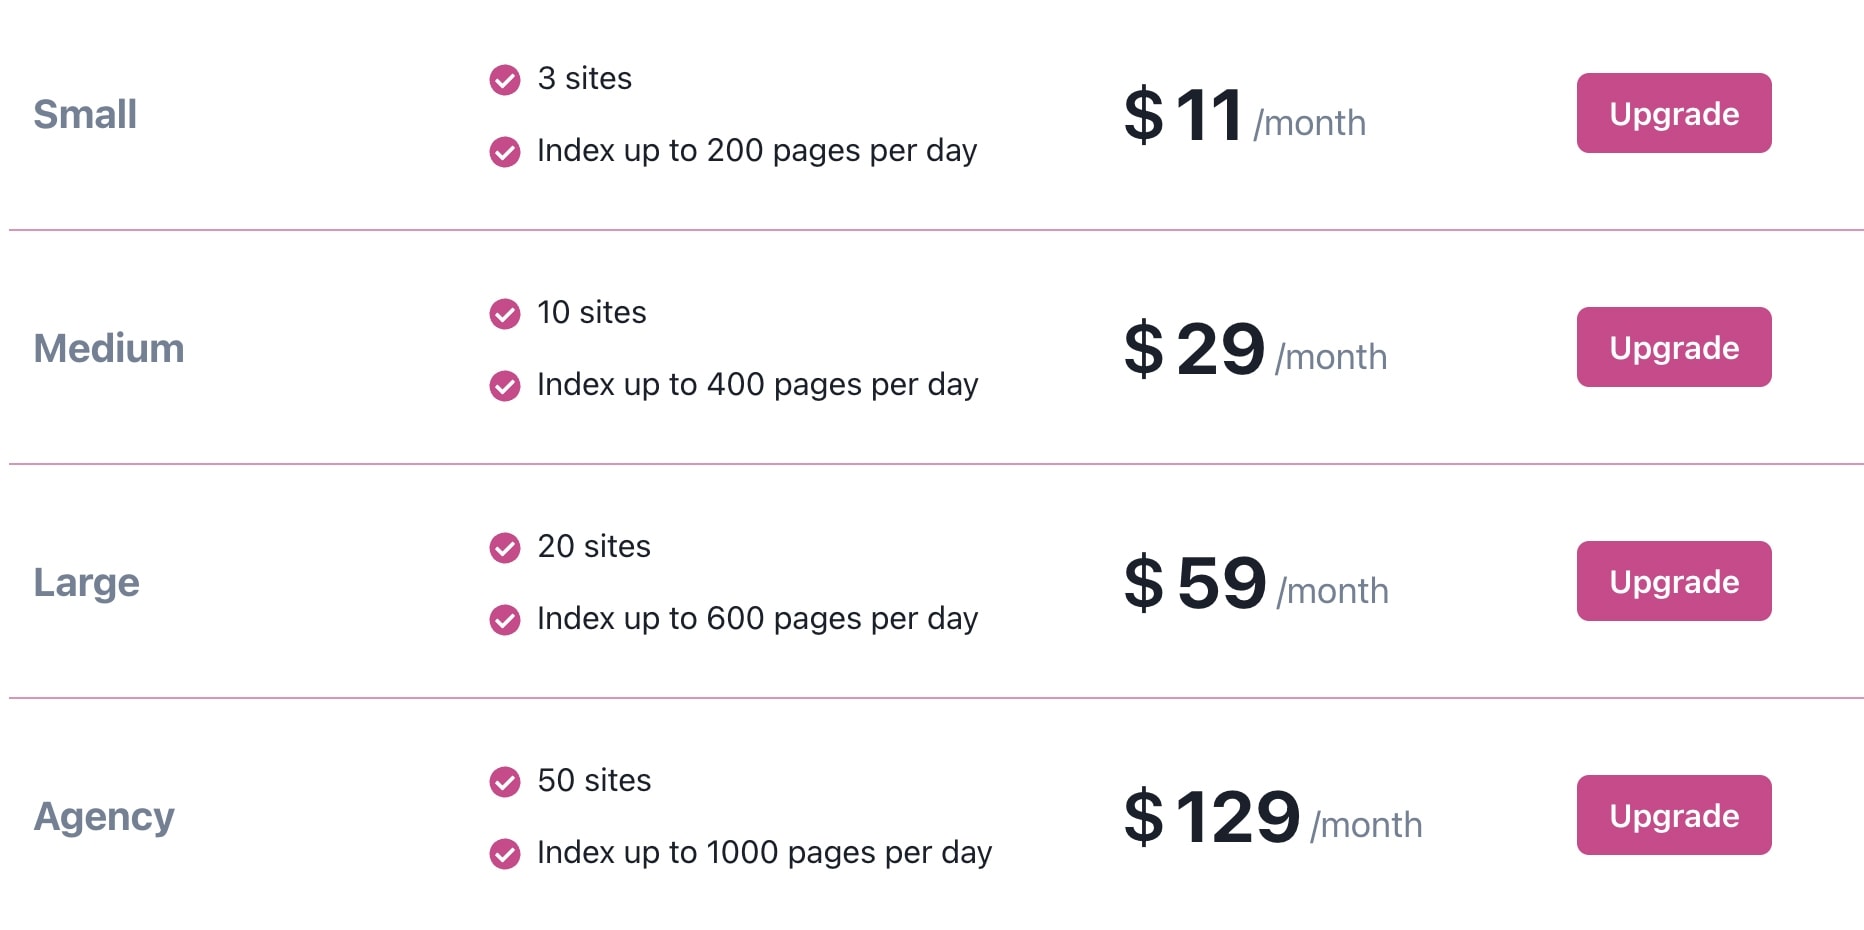Click the "Small" plan name label
Viewport: 1864px width, 930px height.
pos(85,114)
